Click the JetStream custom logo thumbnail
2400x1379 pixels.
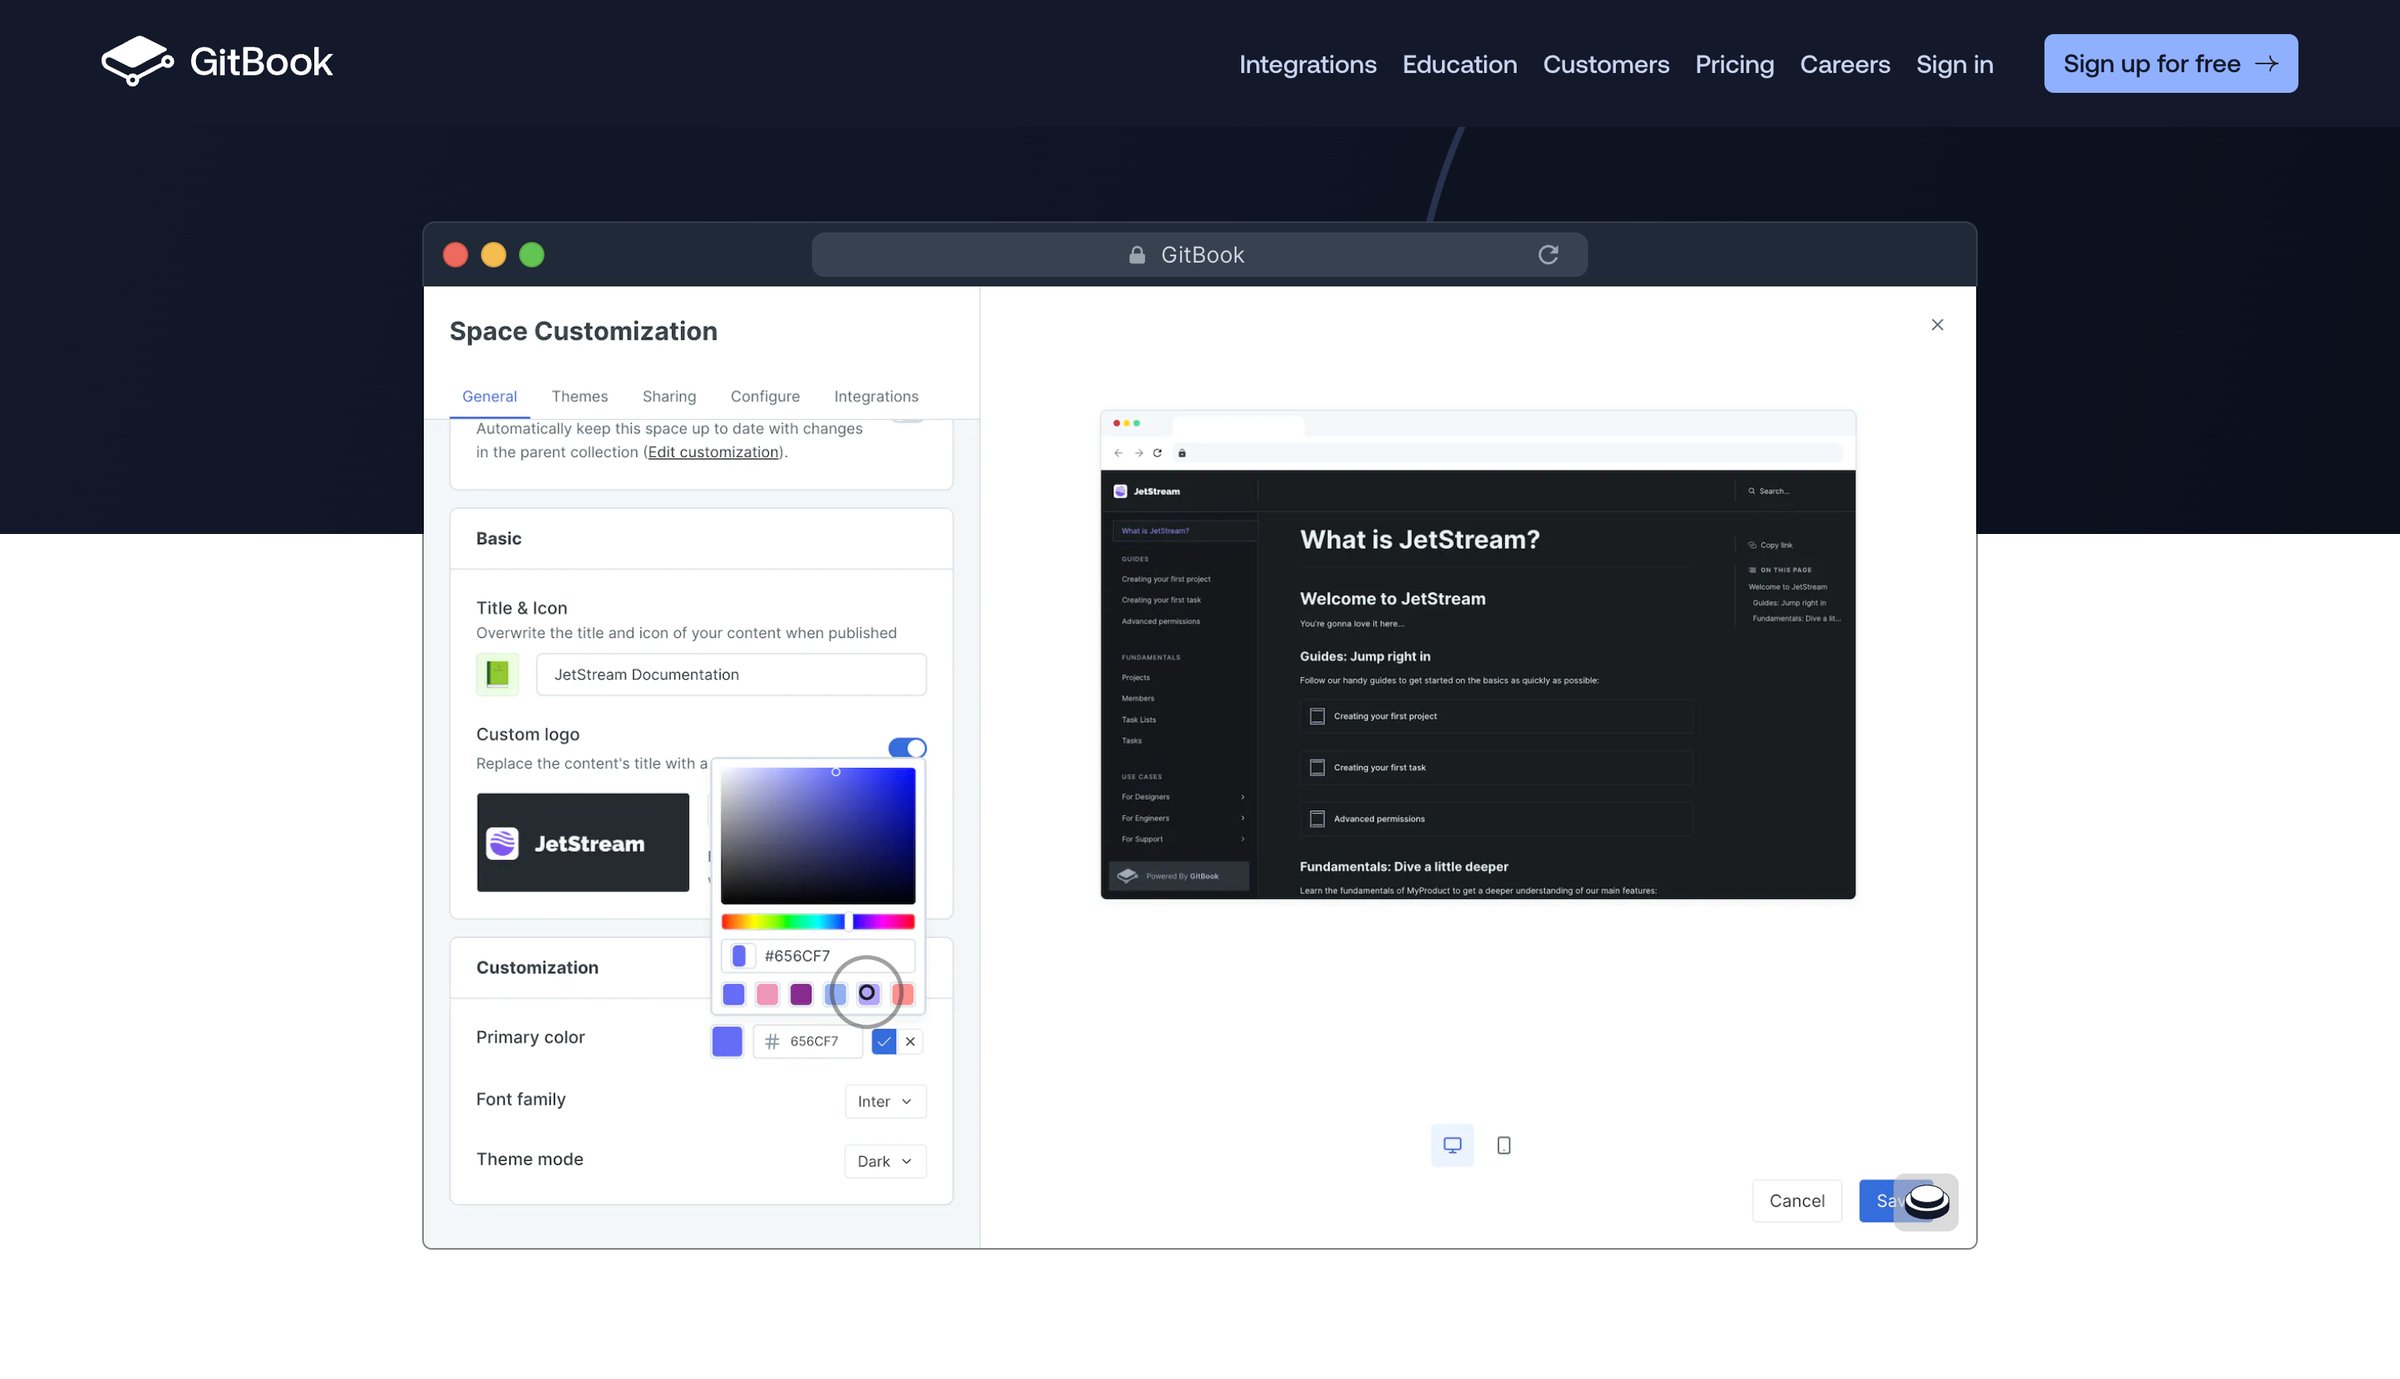pos(583,842)
